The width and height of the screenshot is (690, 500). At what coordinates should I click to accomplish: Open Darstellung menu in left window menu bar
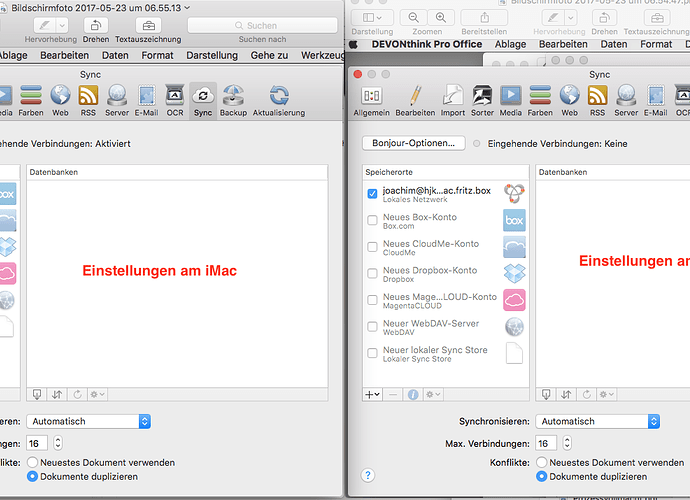(x=212, y=55)
